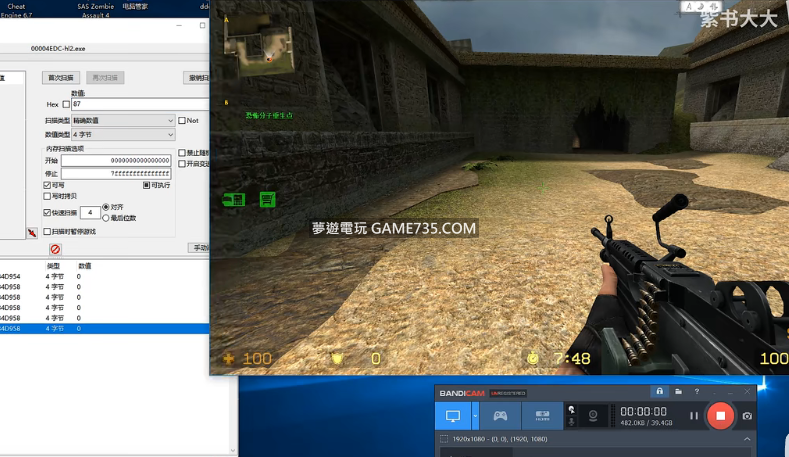
Task: Open the scan type dropdown
Action: click(x=123, y=120)
